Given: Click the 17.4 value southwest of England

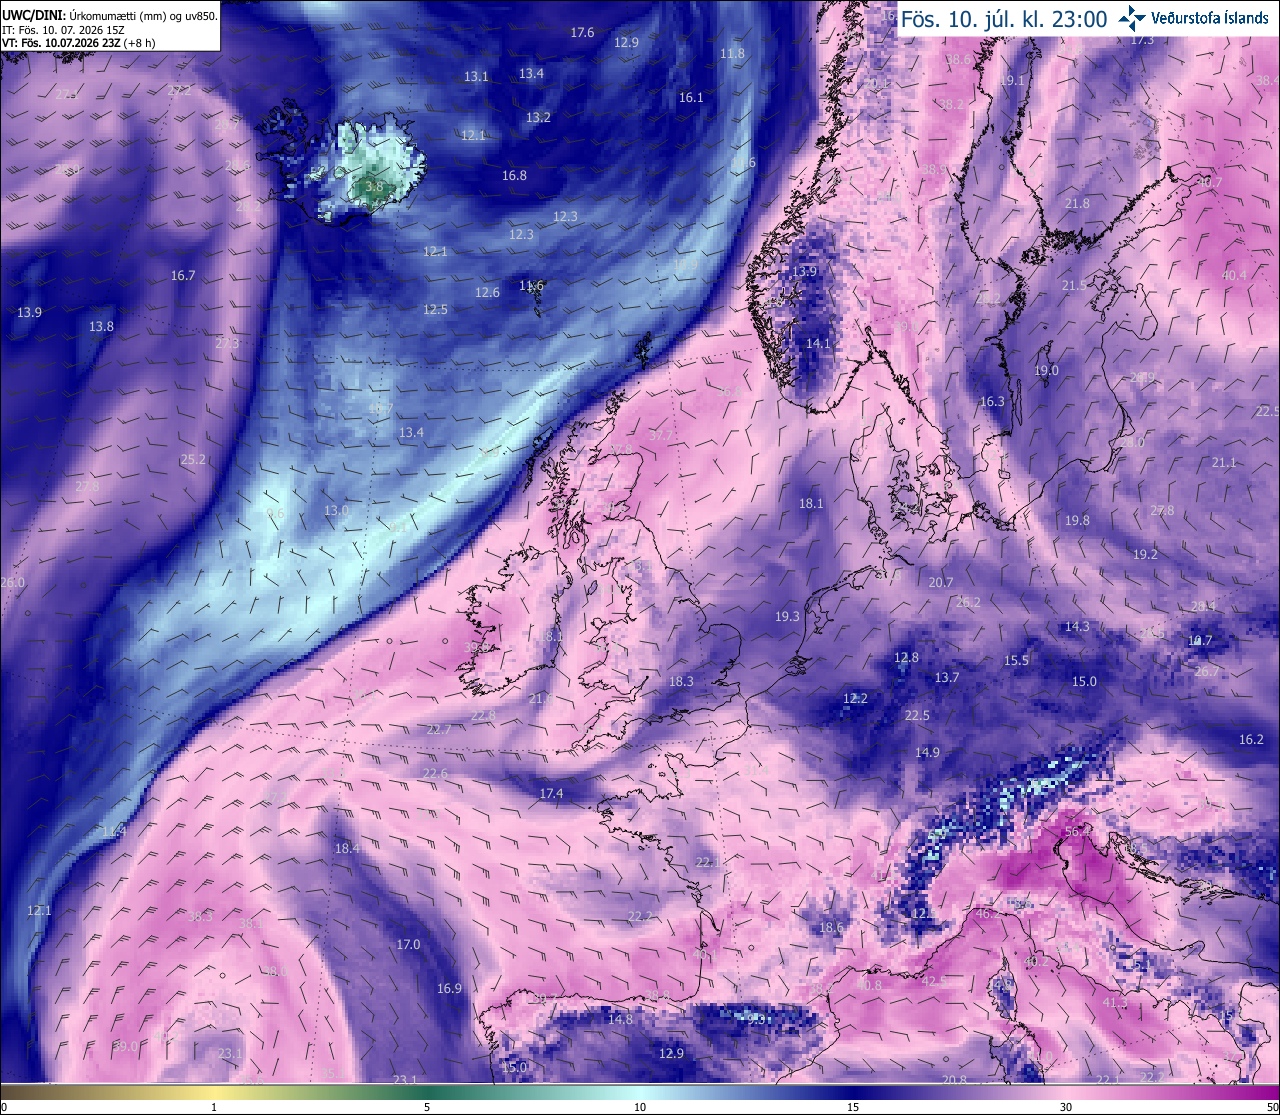Looking at the screenshot, I should click(551, 794).
